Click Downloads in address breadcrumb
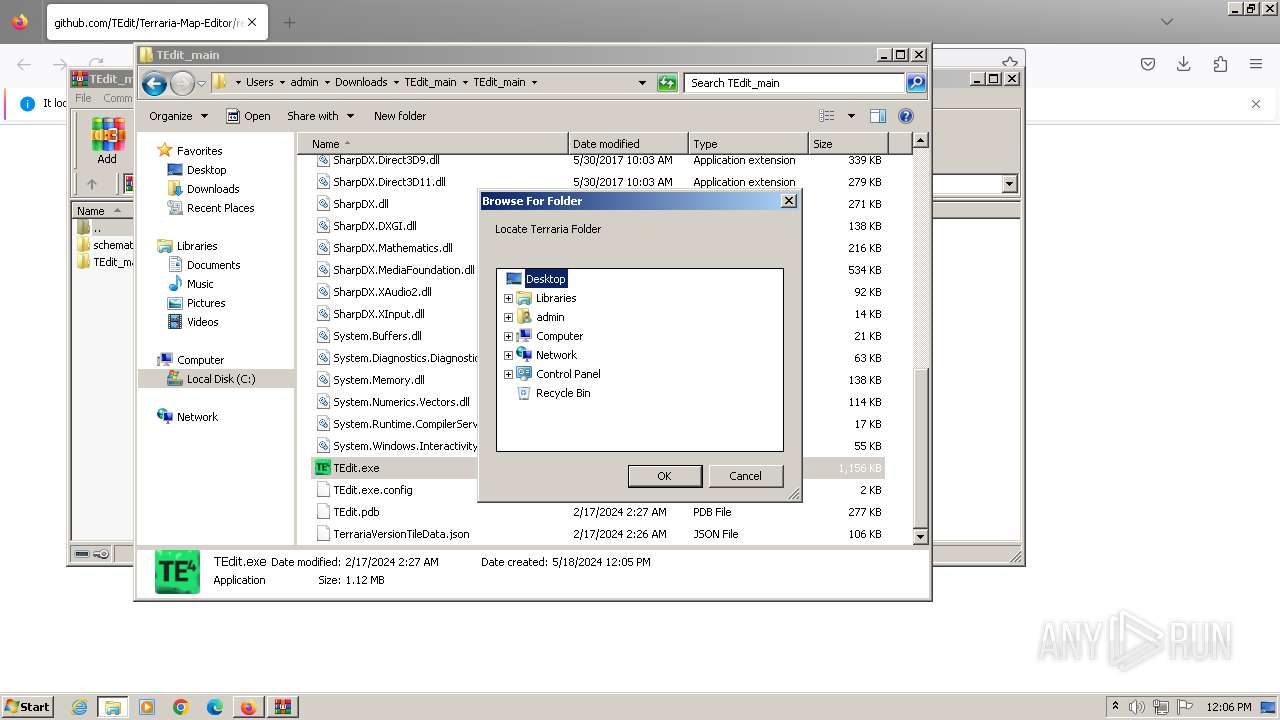1280x720 pixels. tap(361, 83)
